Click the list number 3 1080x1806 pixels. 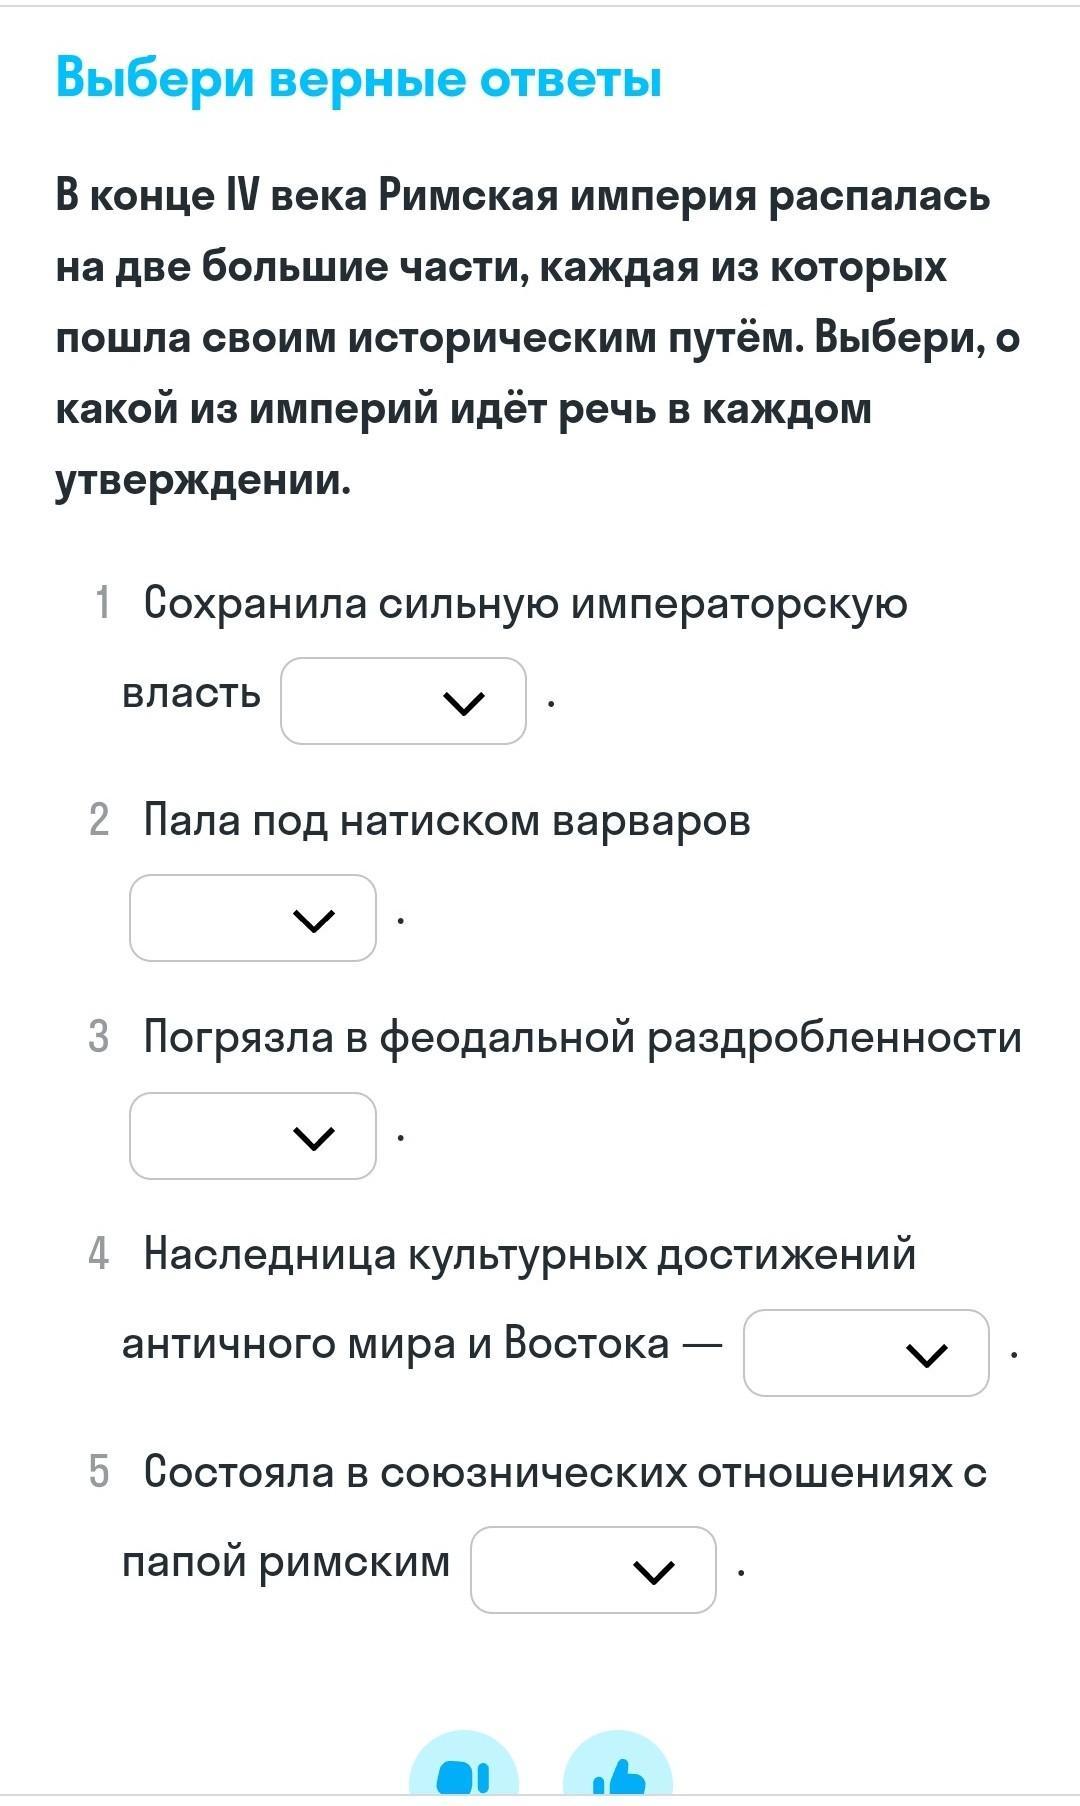[99, 1037]
